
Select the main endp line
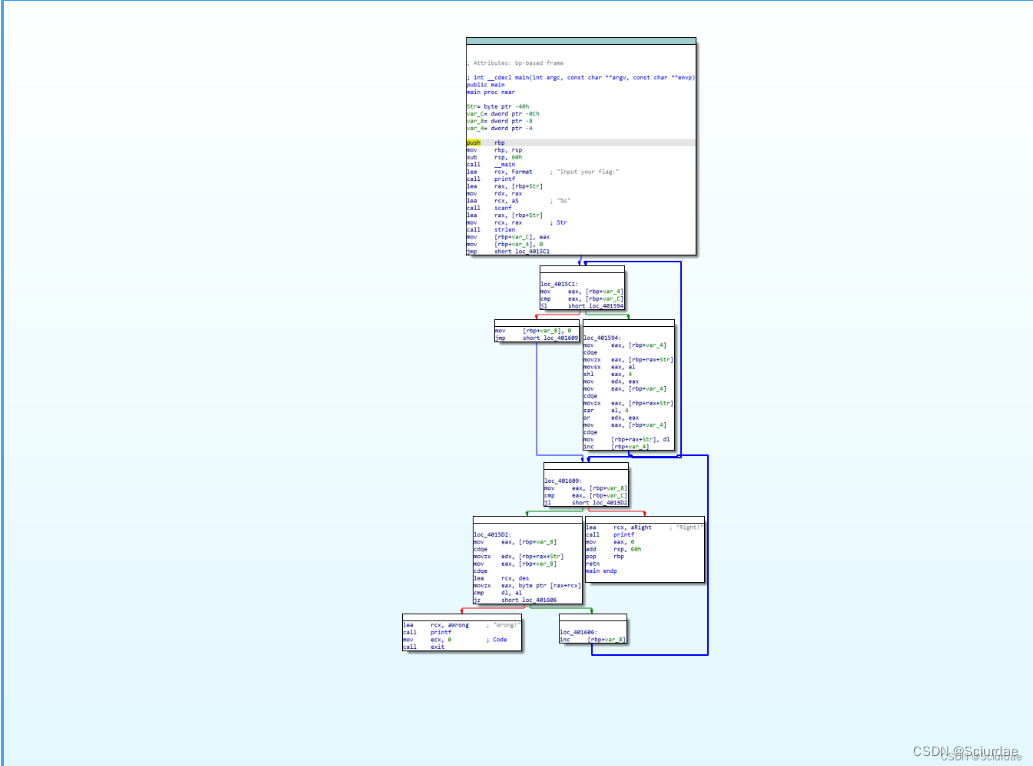[x=601, y=571]
